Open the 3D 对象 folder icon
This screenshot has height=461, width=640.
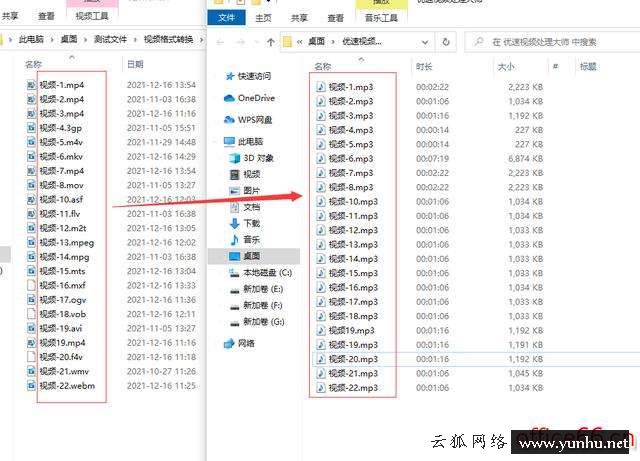pos(235,158)
